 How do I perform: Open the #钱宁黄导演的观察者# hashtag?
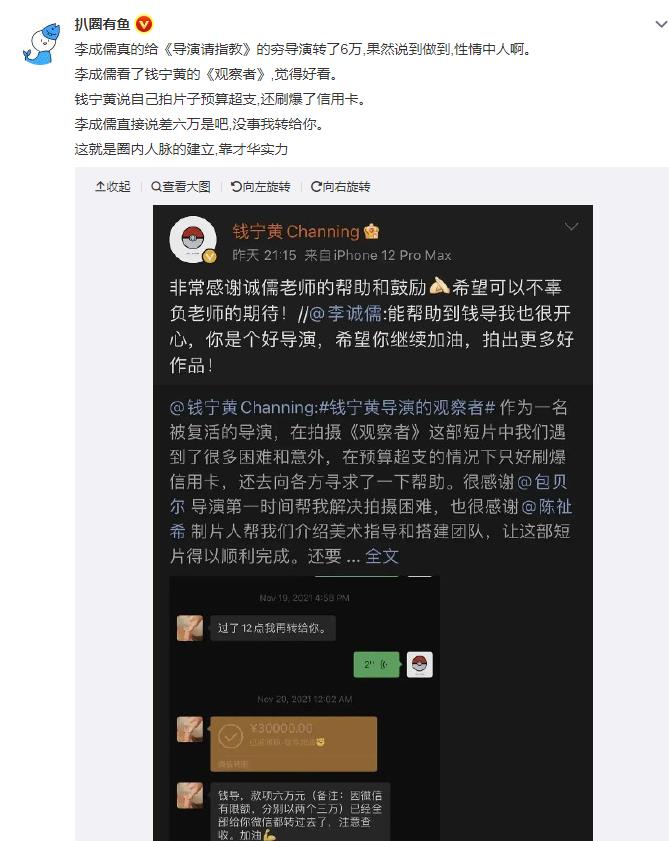407,408
